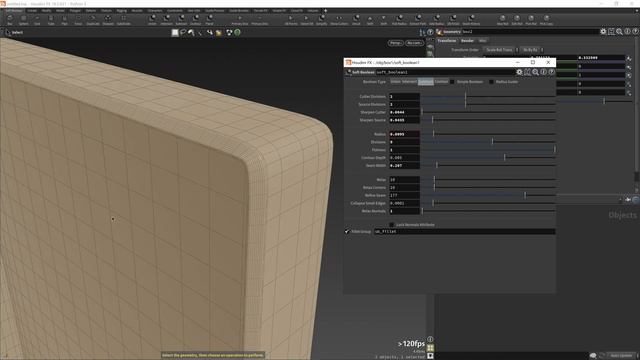The image size is (640, 360).
Task: Enable the Radius Guide checkbox
Action: coord(491,82)
